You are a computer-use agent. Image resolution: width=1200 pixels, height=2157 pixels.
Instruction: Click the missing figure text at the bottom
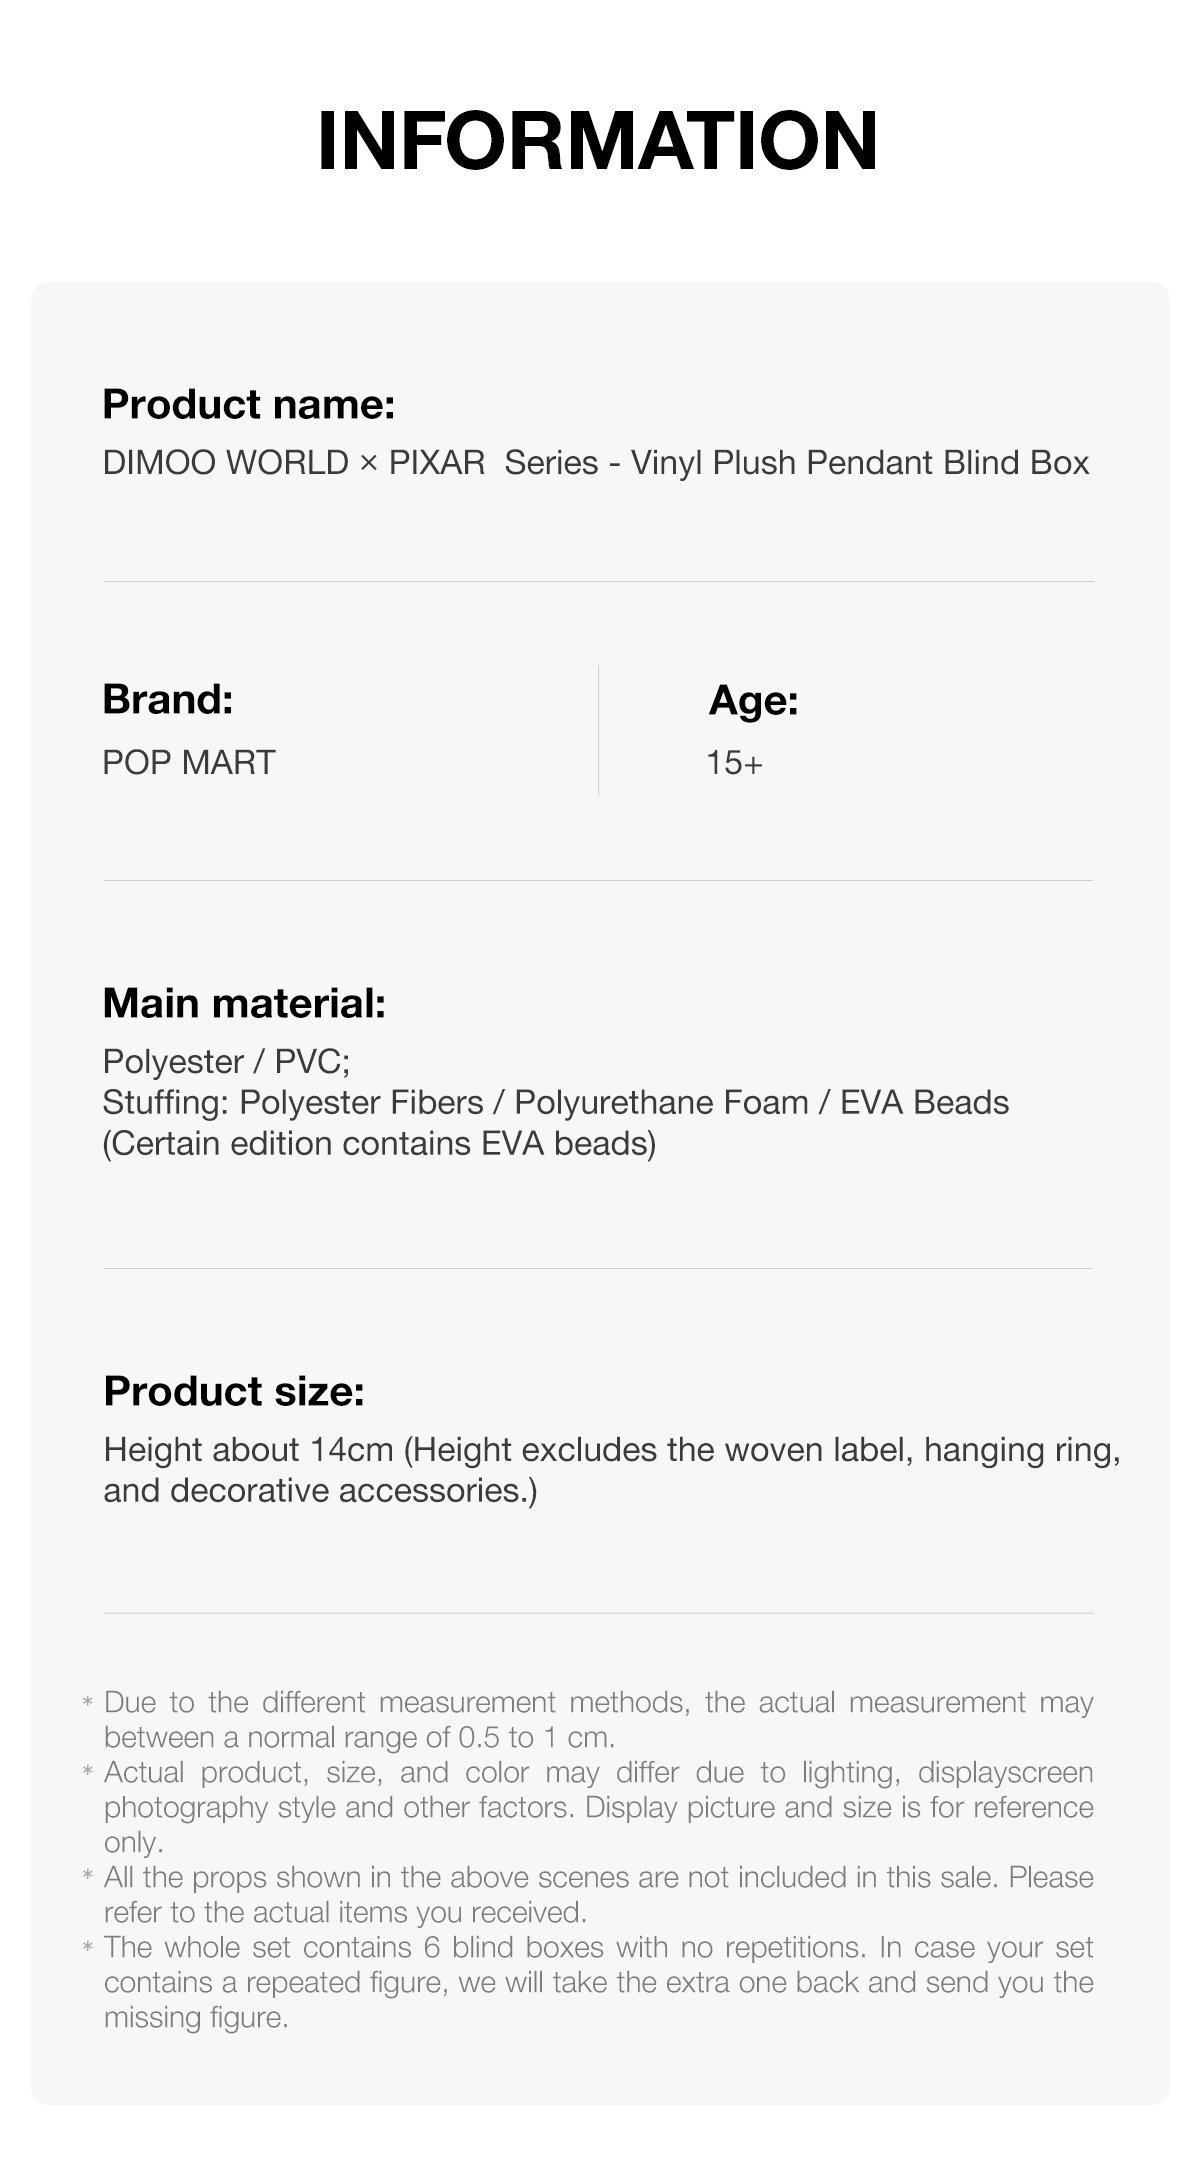click(x=196, y=2018)
